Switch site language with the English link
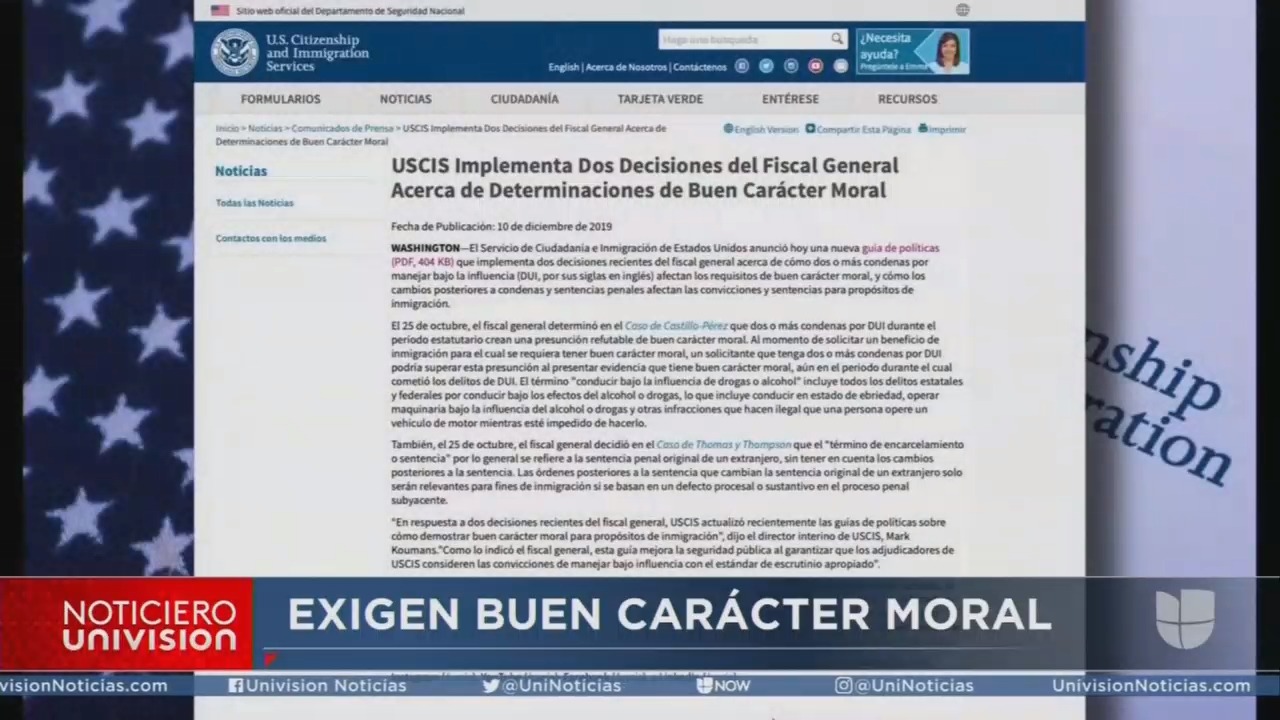This screenshot has width=1280, height=720. coord(564,67)
